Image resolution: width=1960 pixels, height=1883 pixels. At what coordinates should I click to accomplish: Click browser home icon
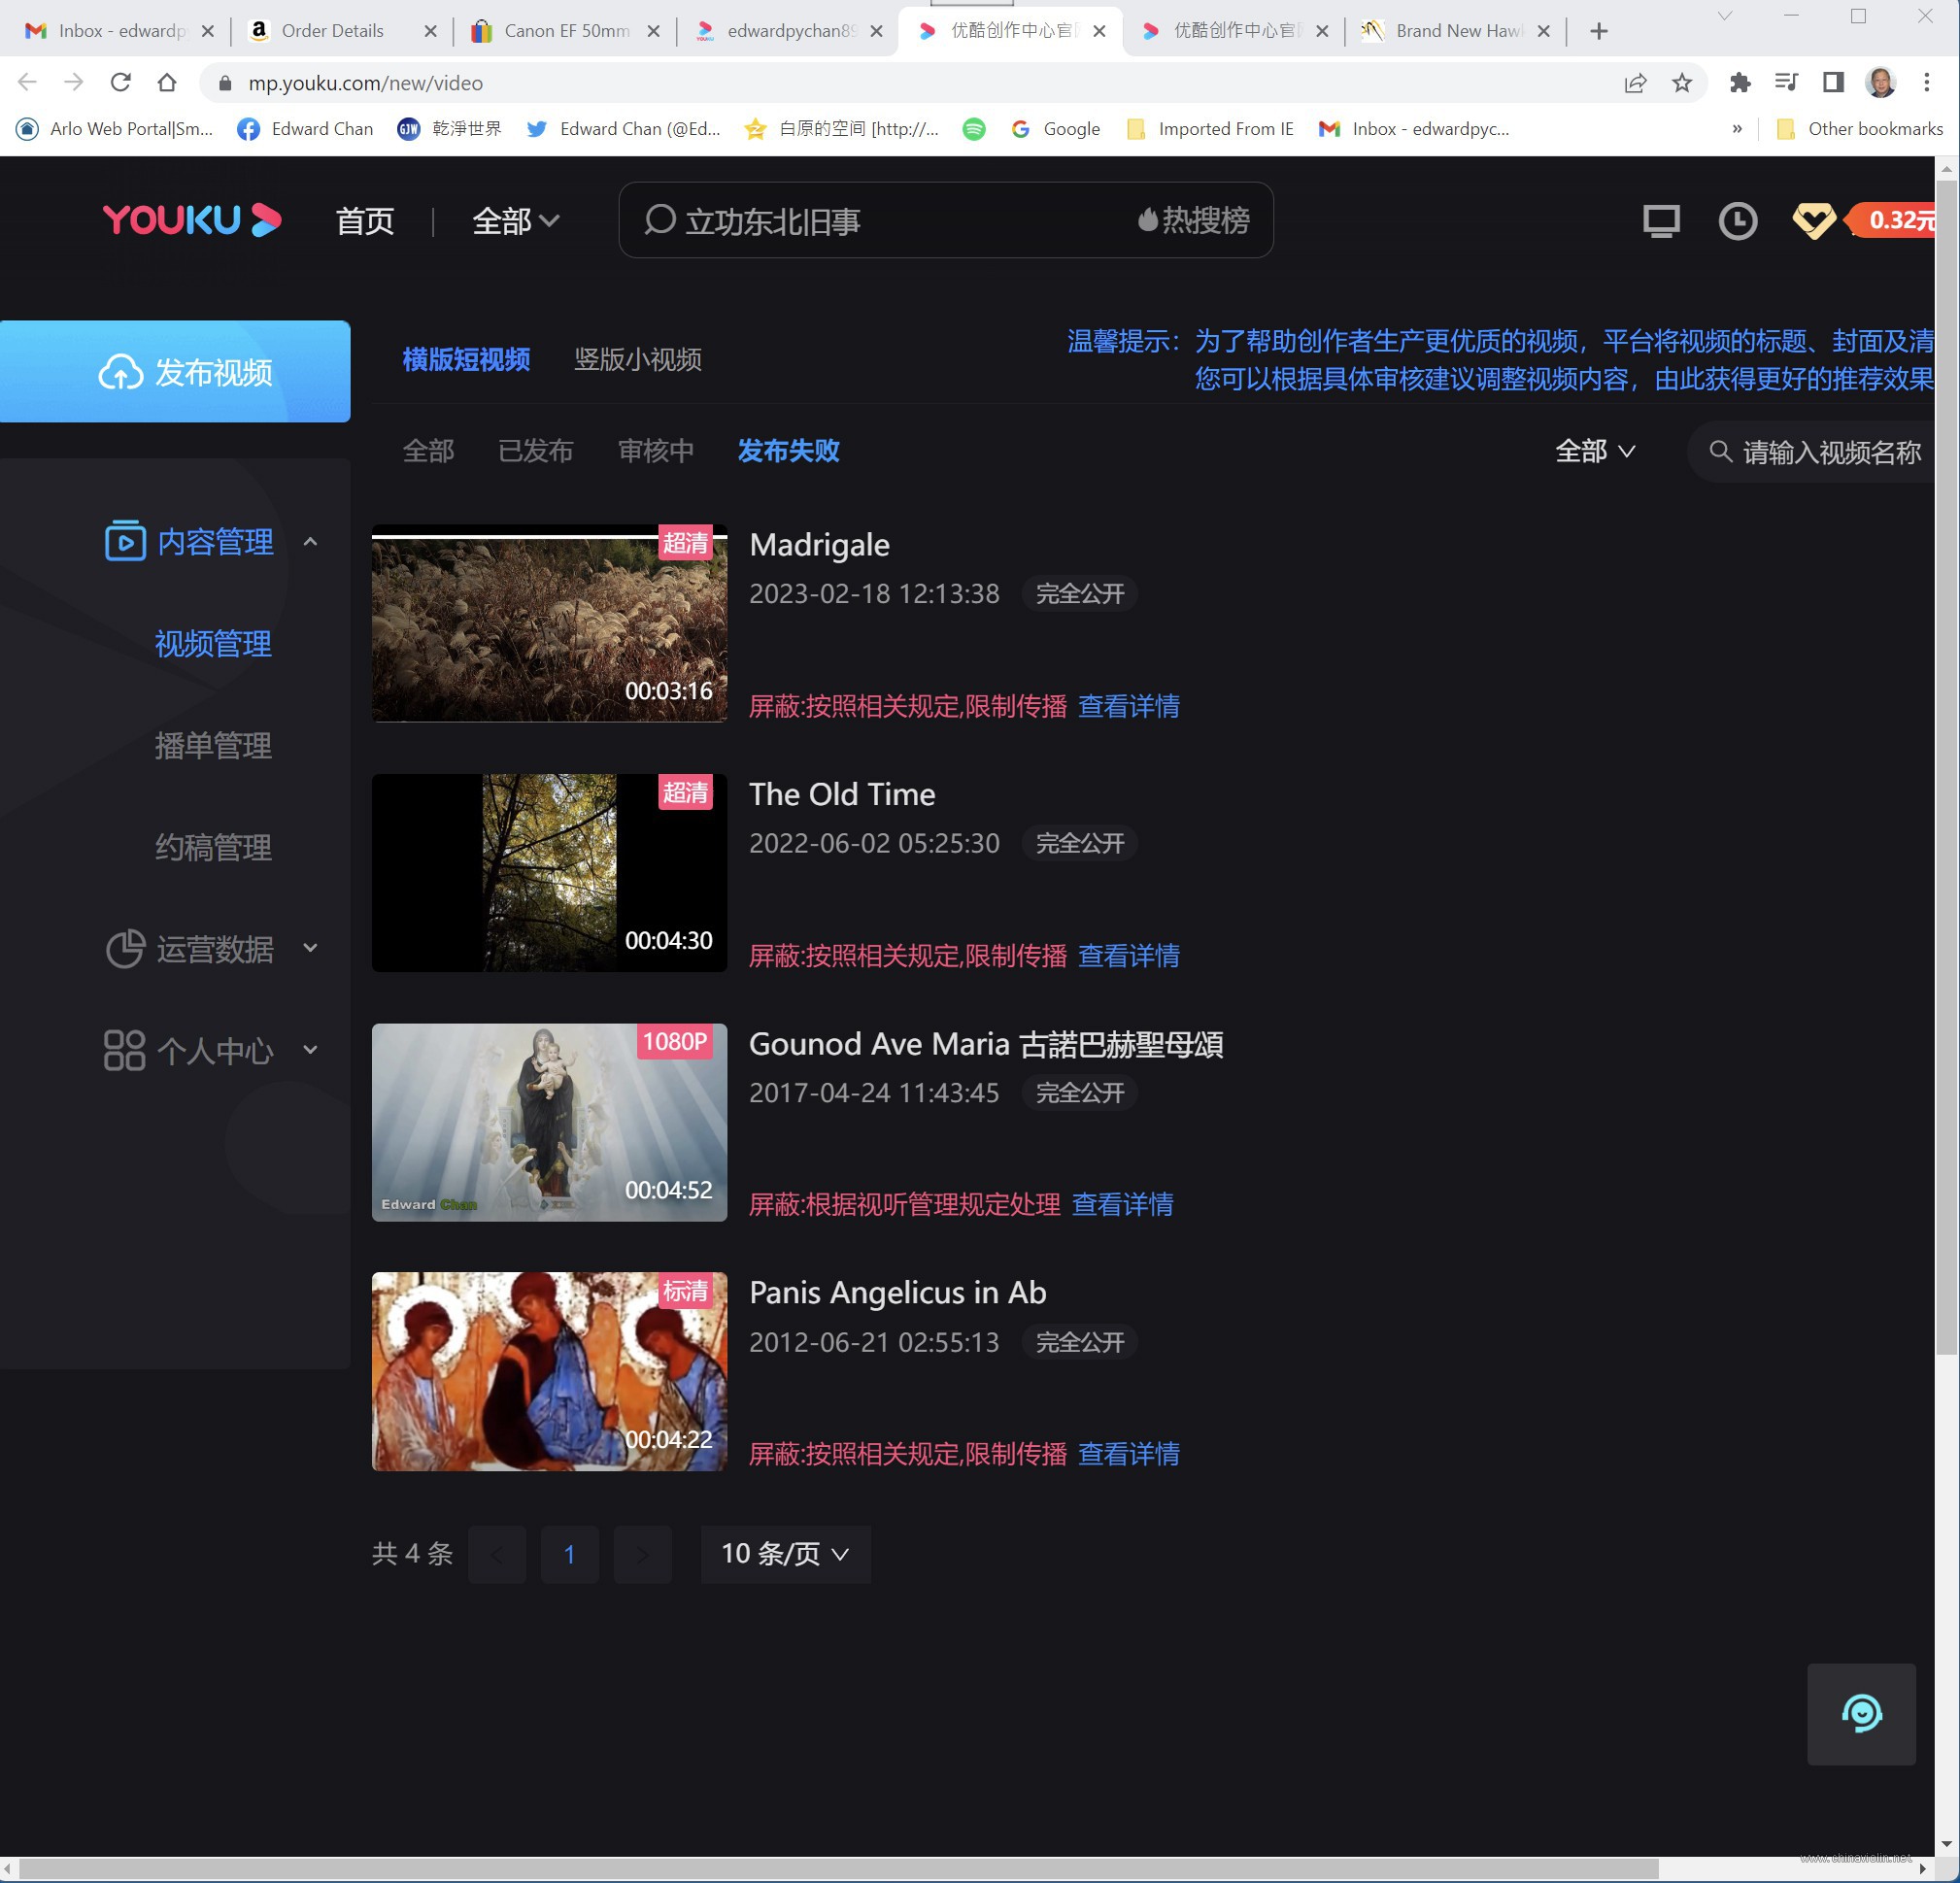coord(167,83)
